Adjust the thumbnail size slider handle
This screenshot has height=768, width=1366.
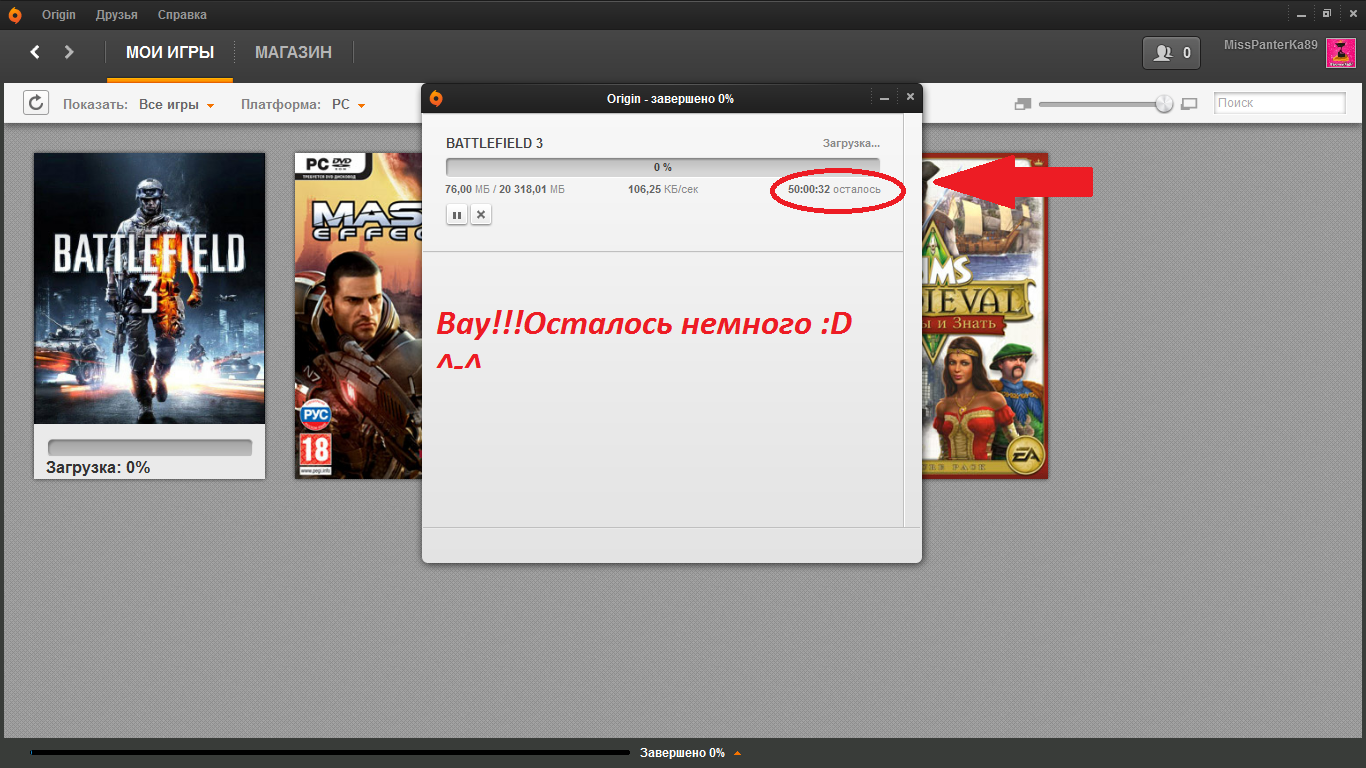1164,103
